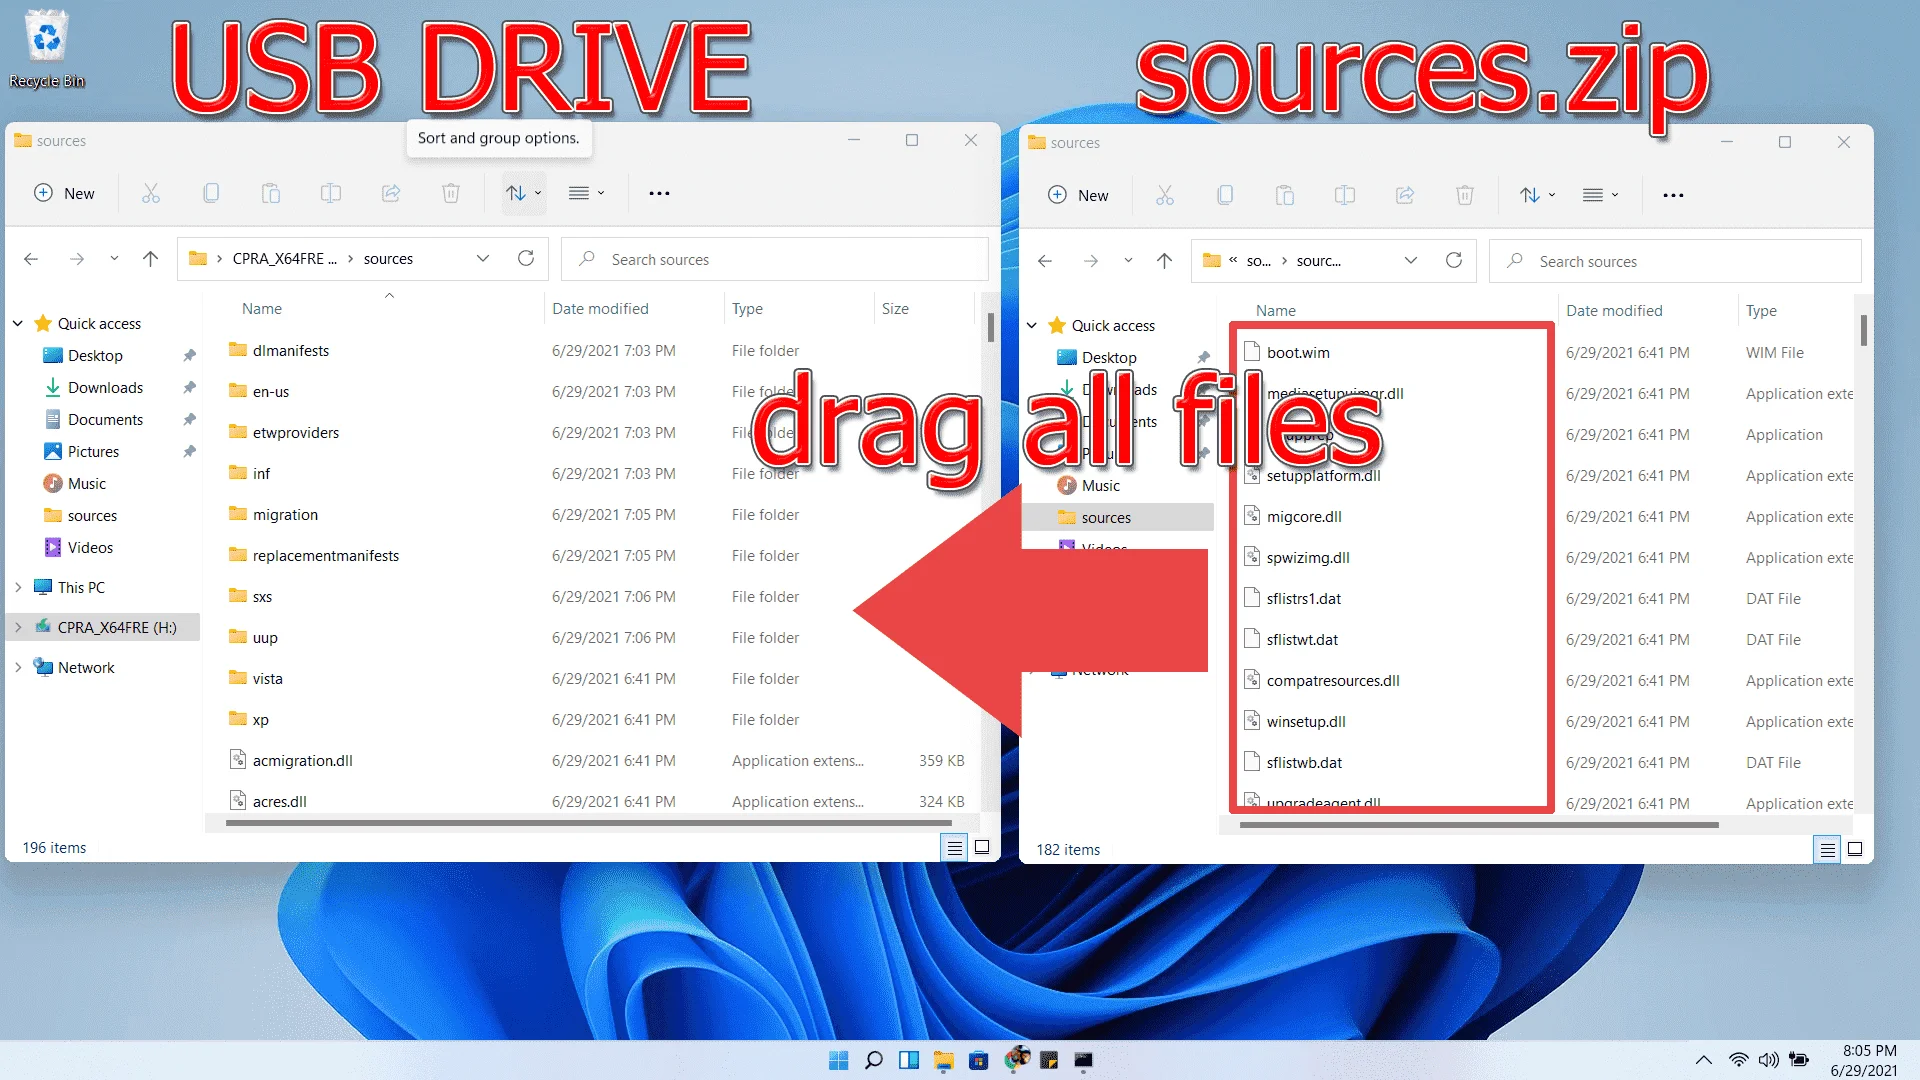Click the Rename icon in right Explorer window
The image size is (1920, 1080).
click(1345, 195)
